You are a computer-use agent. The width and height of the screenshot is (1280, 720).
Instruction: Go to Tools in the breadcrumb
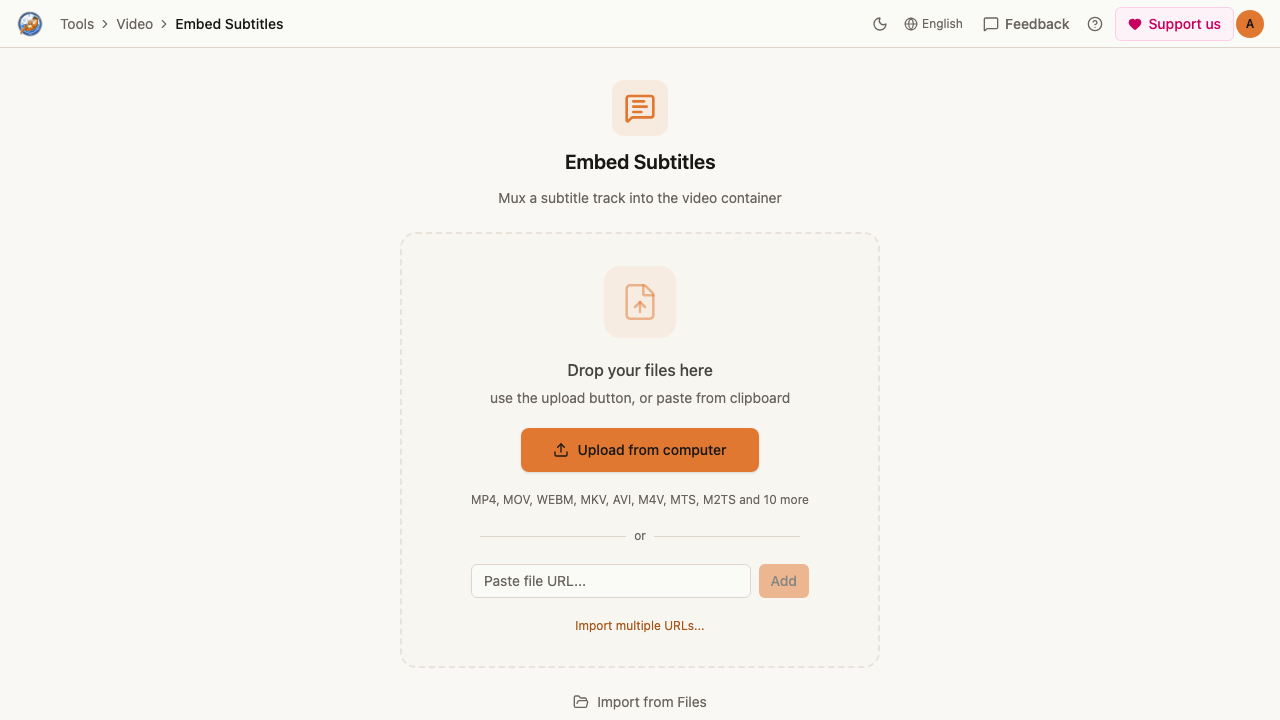77,24
